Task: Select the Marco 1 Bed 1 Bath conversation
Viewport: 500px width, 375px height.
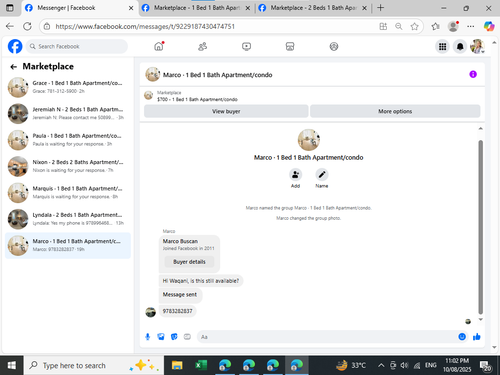Action: [x=68, y=245]
